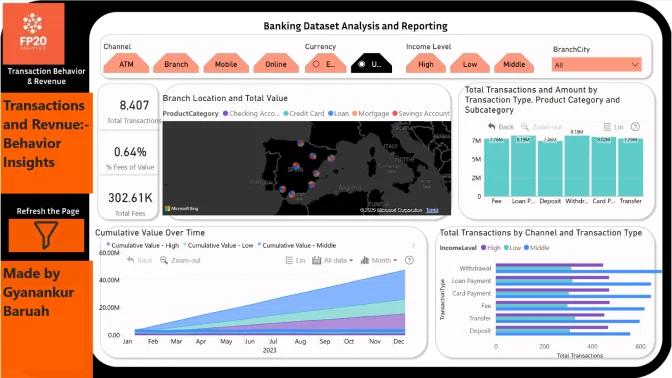
Task: Expand the All data dropdown
Action: click(x=333, y=260)
